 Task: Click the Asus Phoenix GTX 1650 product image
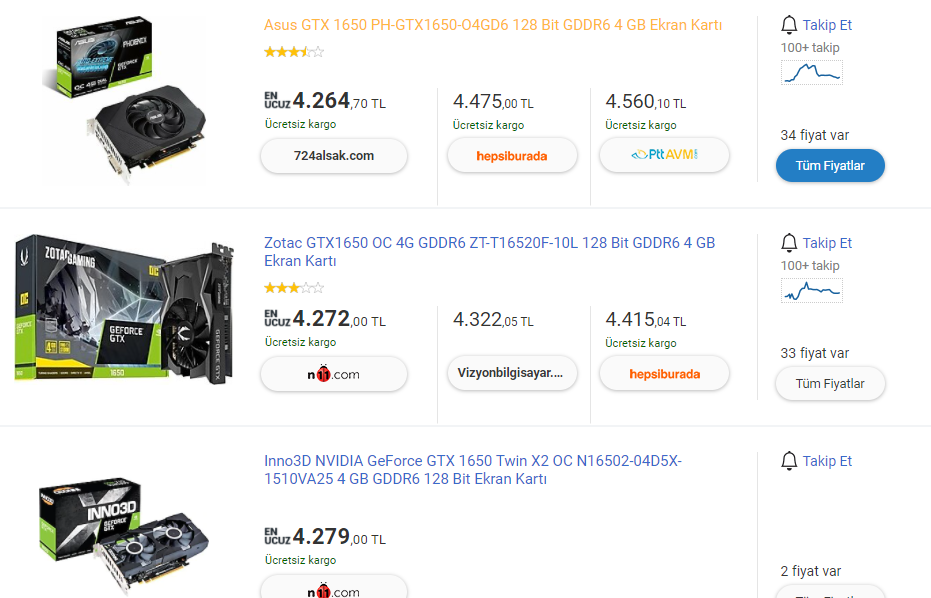pos(128,100)
